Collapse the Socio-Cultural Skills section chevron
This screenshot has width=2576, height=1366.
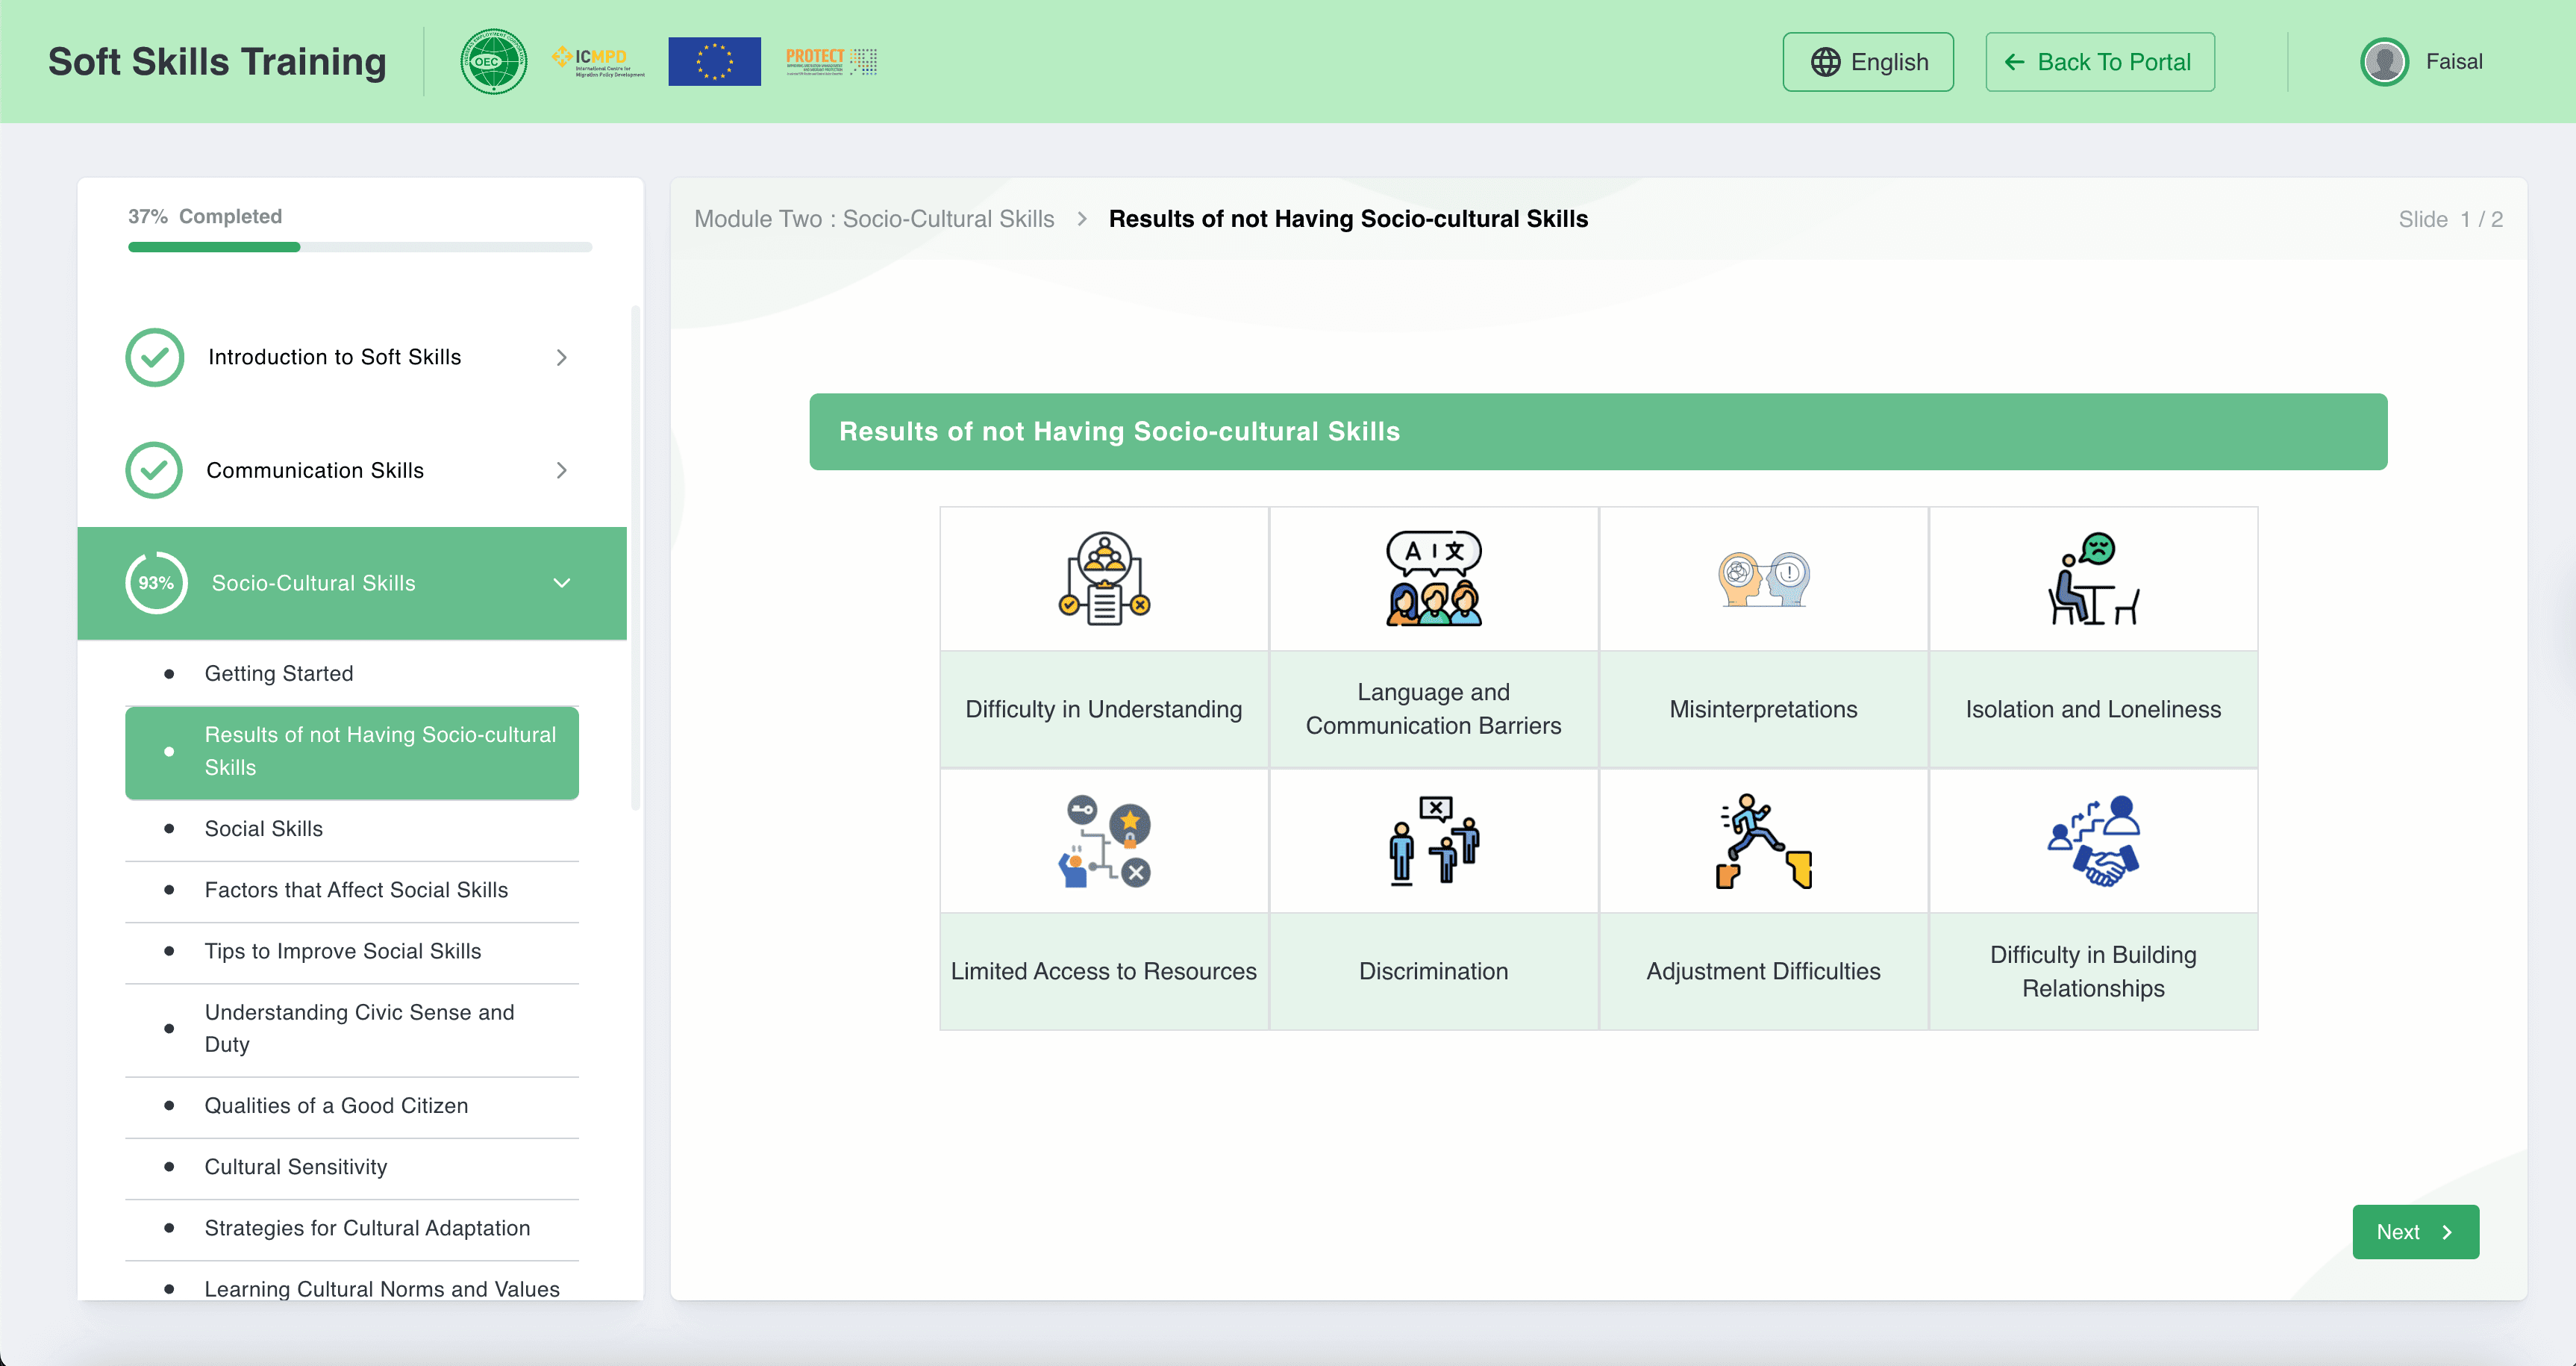pos(562,583)
